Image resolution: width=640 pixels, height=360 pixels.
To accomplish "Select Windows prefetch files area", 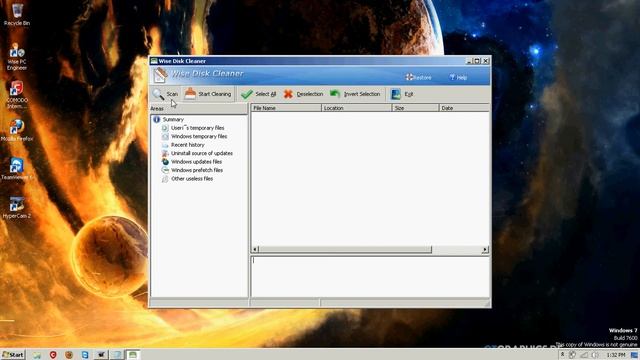I will tap(197, 170).
